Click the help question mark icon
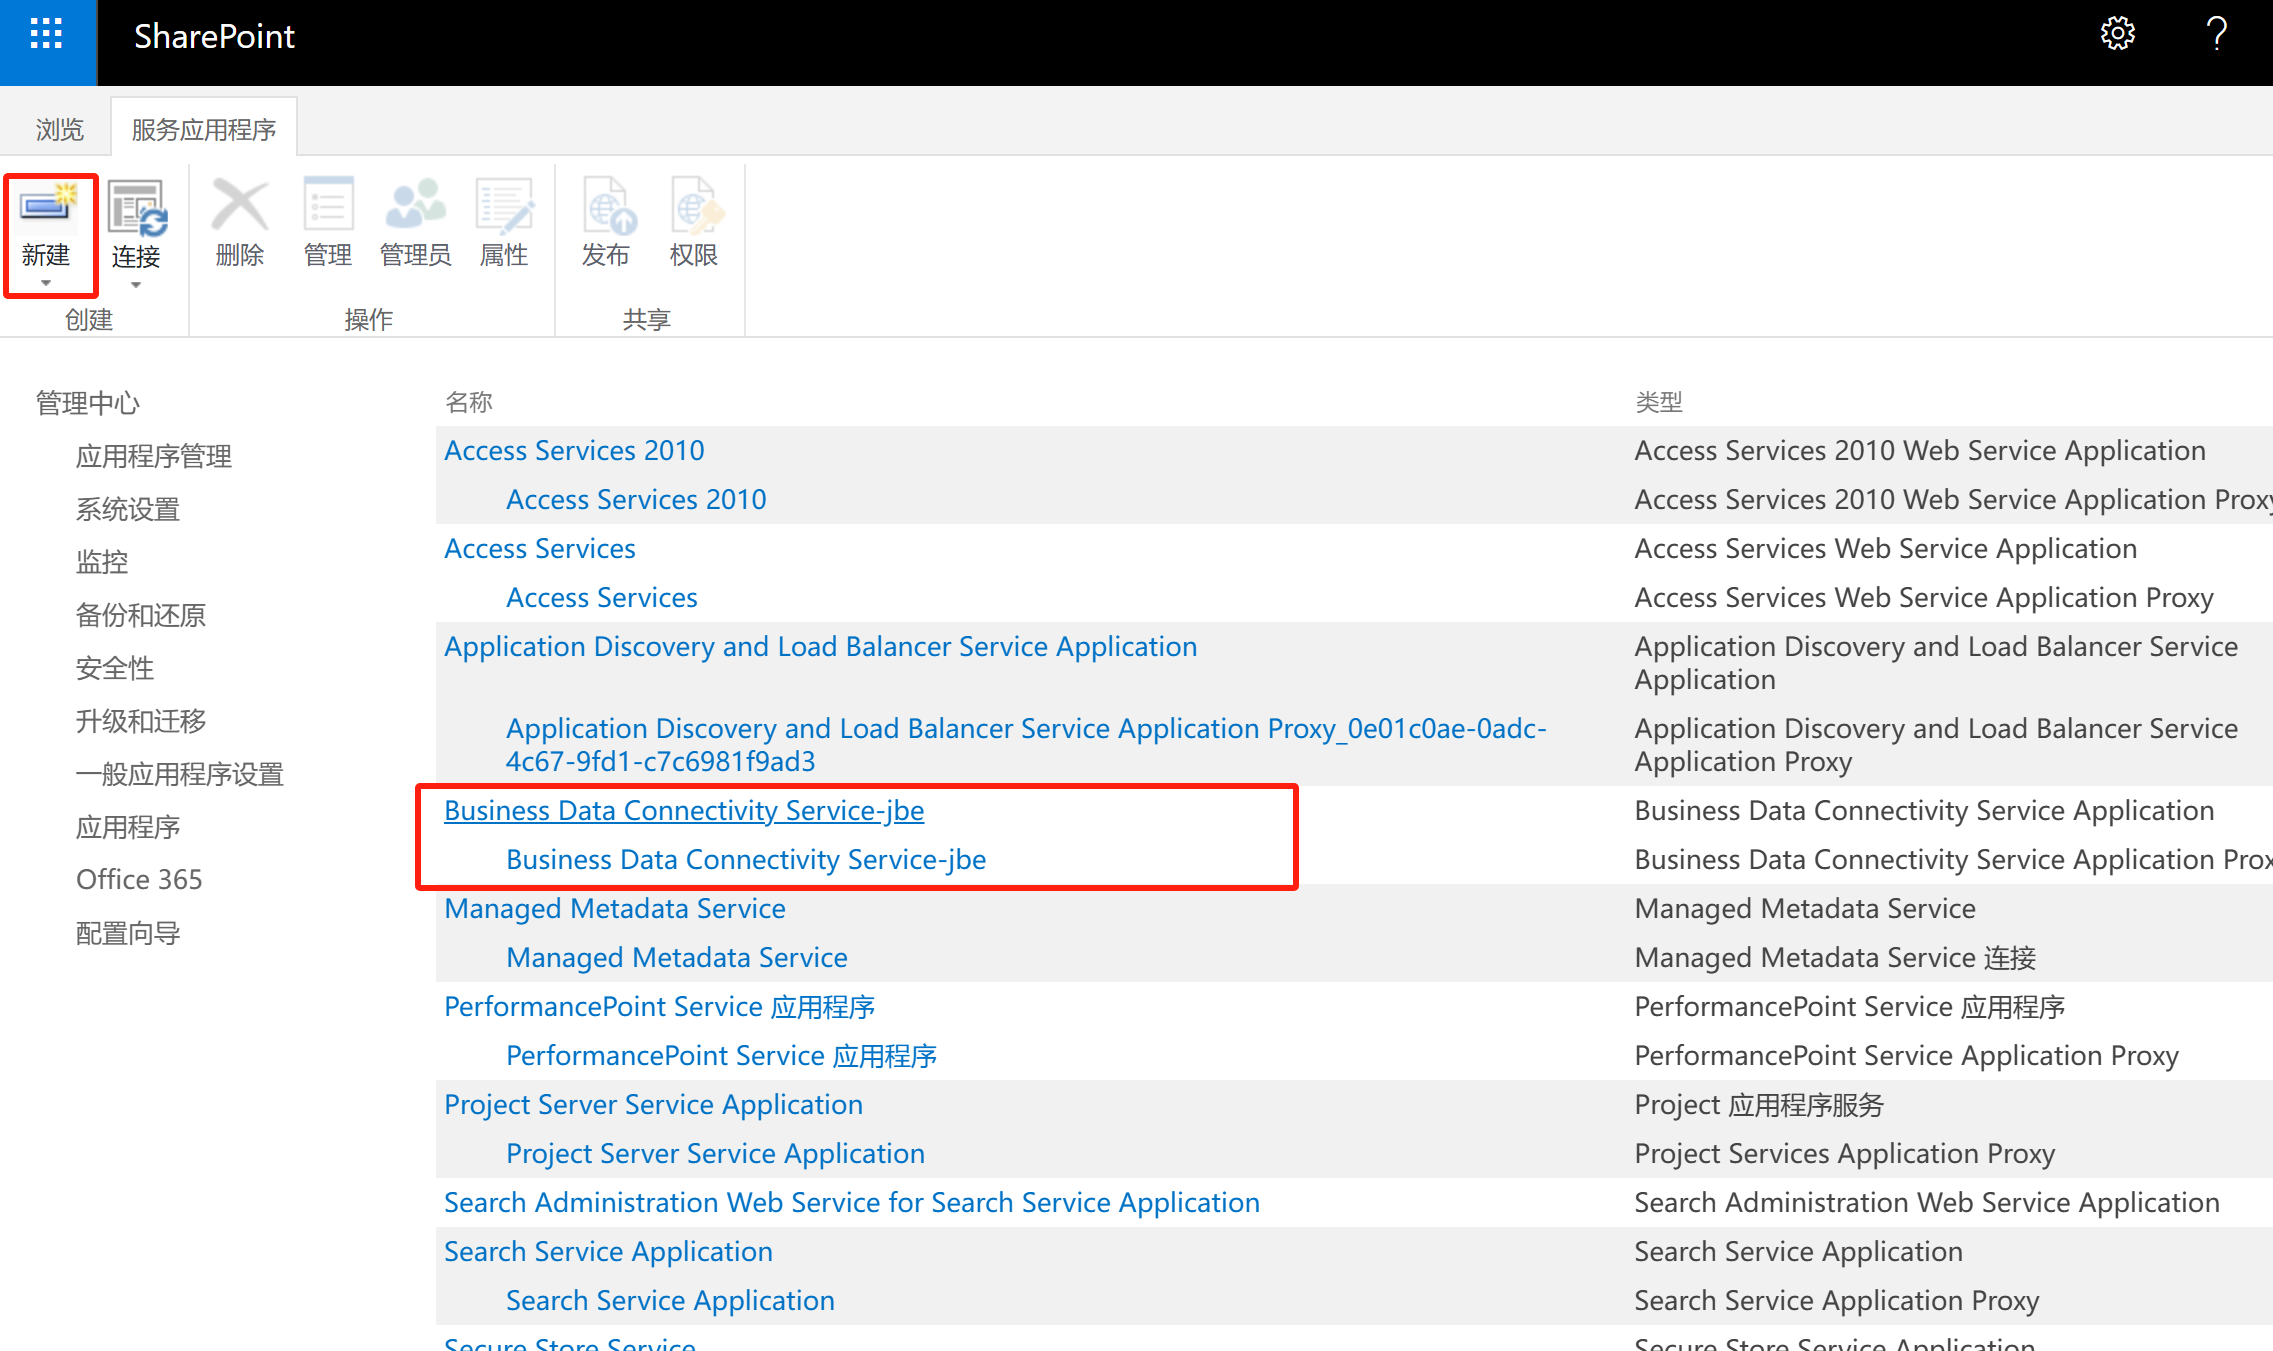The height and width of the screenshot is (1351, 2273). (x=2216, y=35)
